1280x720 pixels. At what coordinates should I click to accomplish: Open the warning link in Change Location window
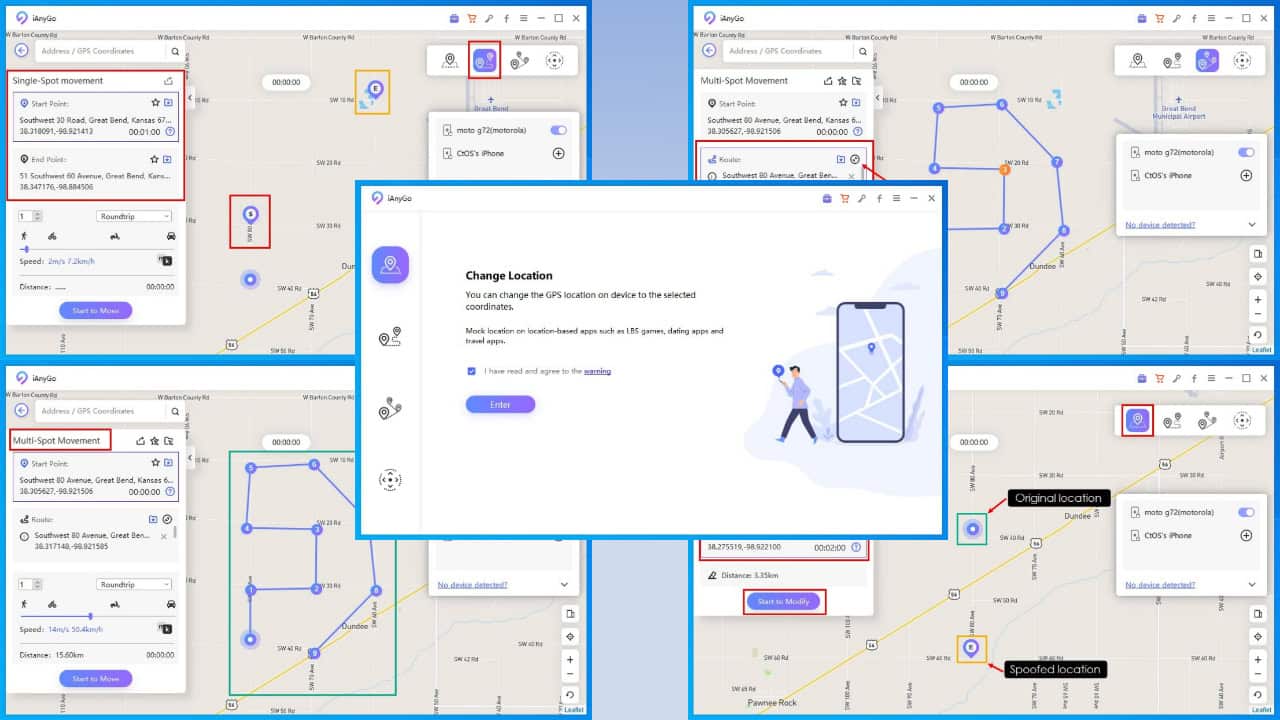click(x=597, y=371)
